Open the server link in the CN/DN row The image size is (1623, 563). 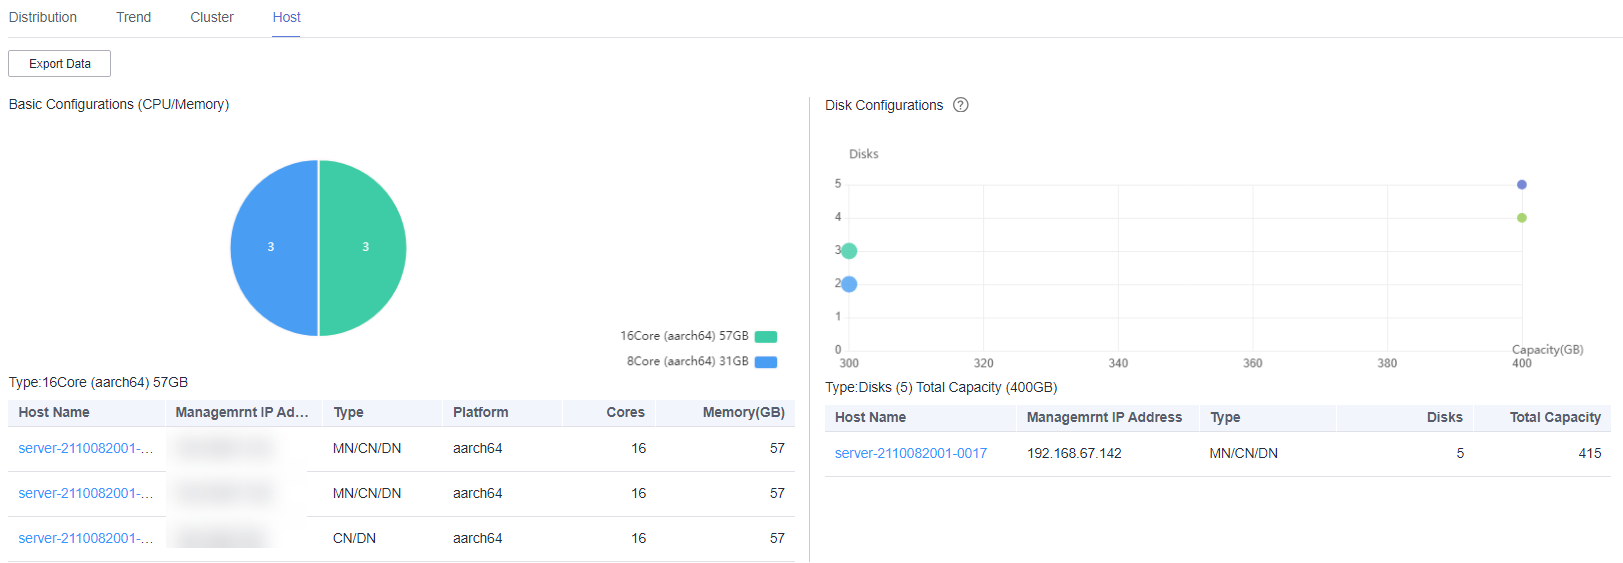[x=86, y=538]
